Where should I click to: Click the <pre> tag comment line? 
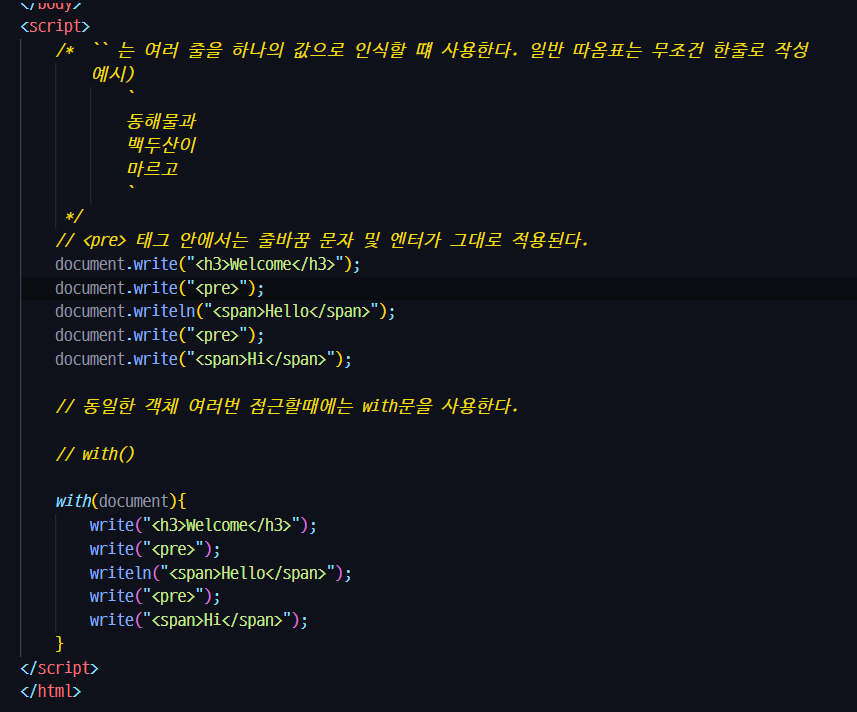pos(322,240)
